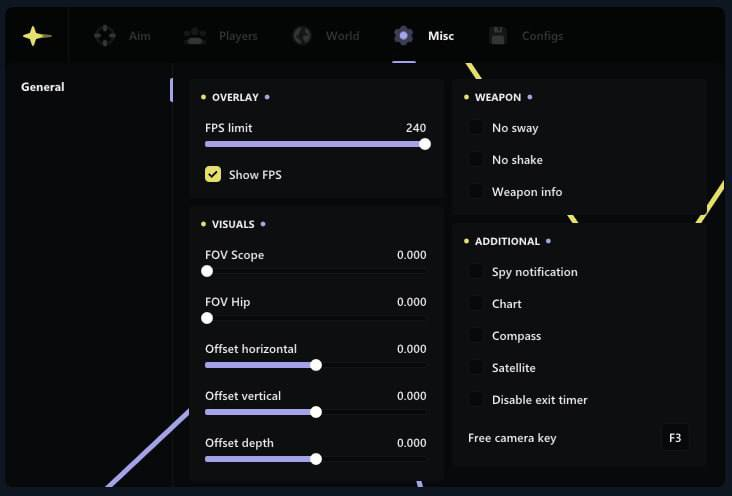The width and height of the screenshot is (732, 496).
Task: Click the yellow star logo icon
Action: 37,36
